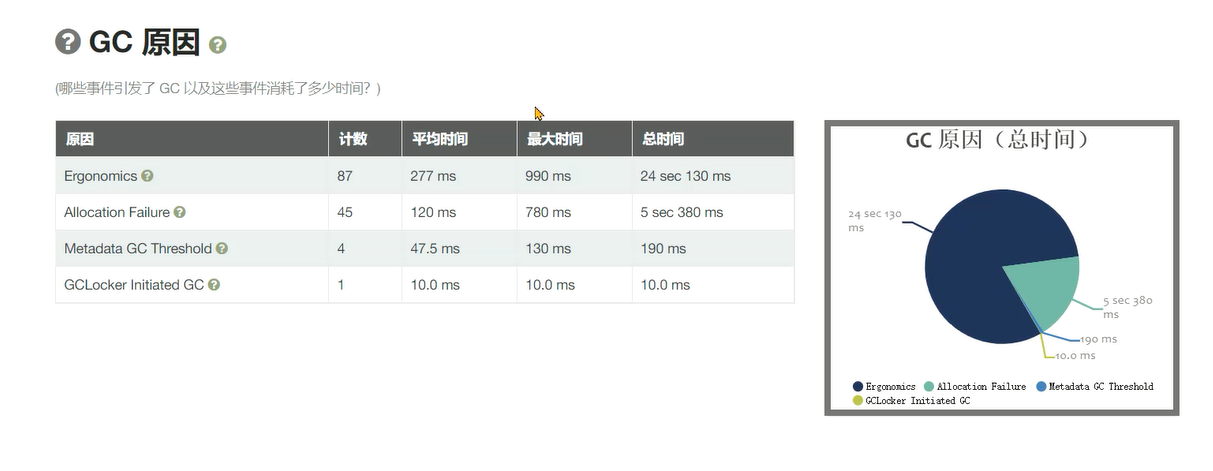Open help icon beside Metadata GC Threshold
The width and height of the screenshot is (1213, 471).
coord(222,248)
